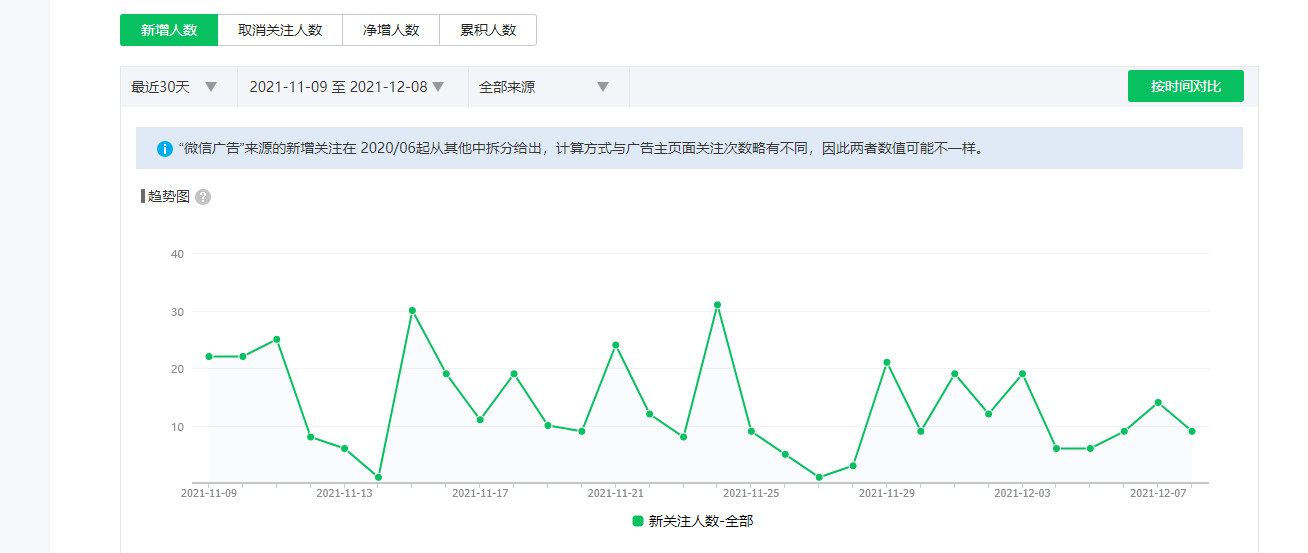Viewport: 1308px width, 553px height.
Task: Click the 2021-12-07 x-axis label
Action: pos(1158,493)
